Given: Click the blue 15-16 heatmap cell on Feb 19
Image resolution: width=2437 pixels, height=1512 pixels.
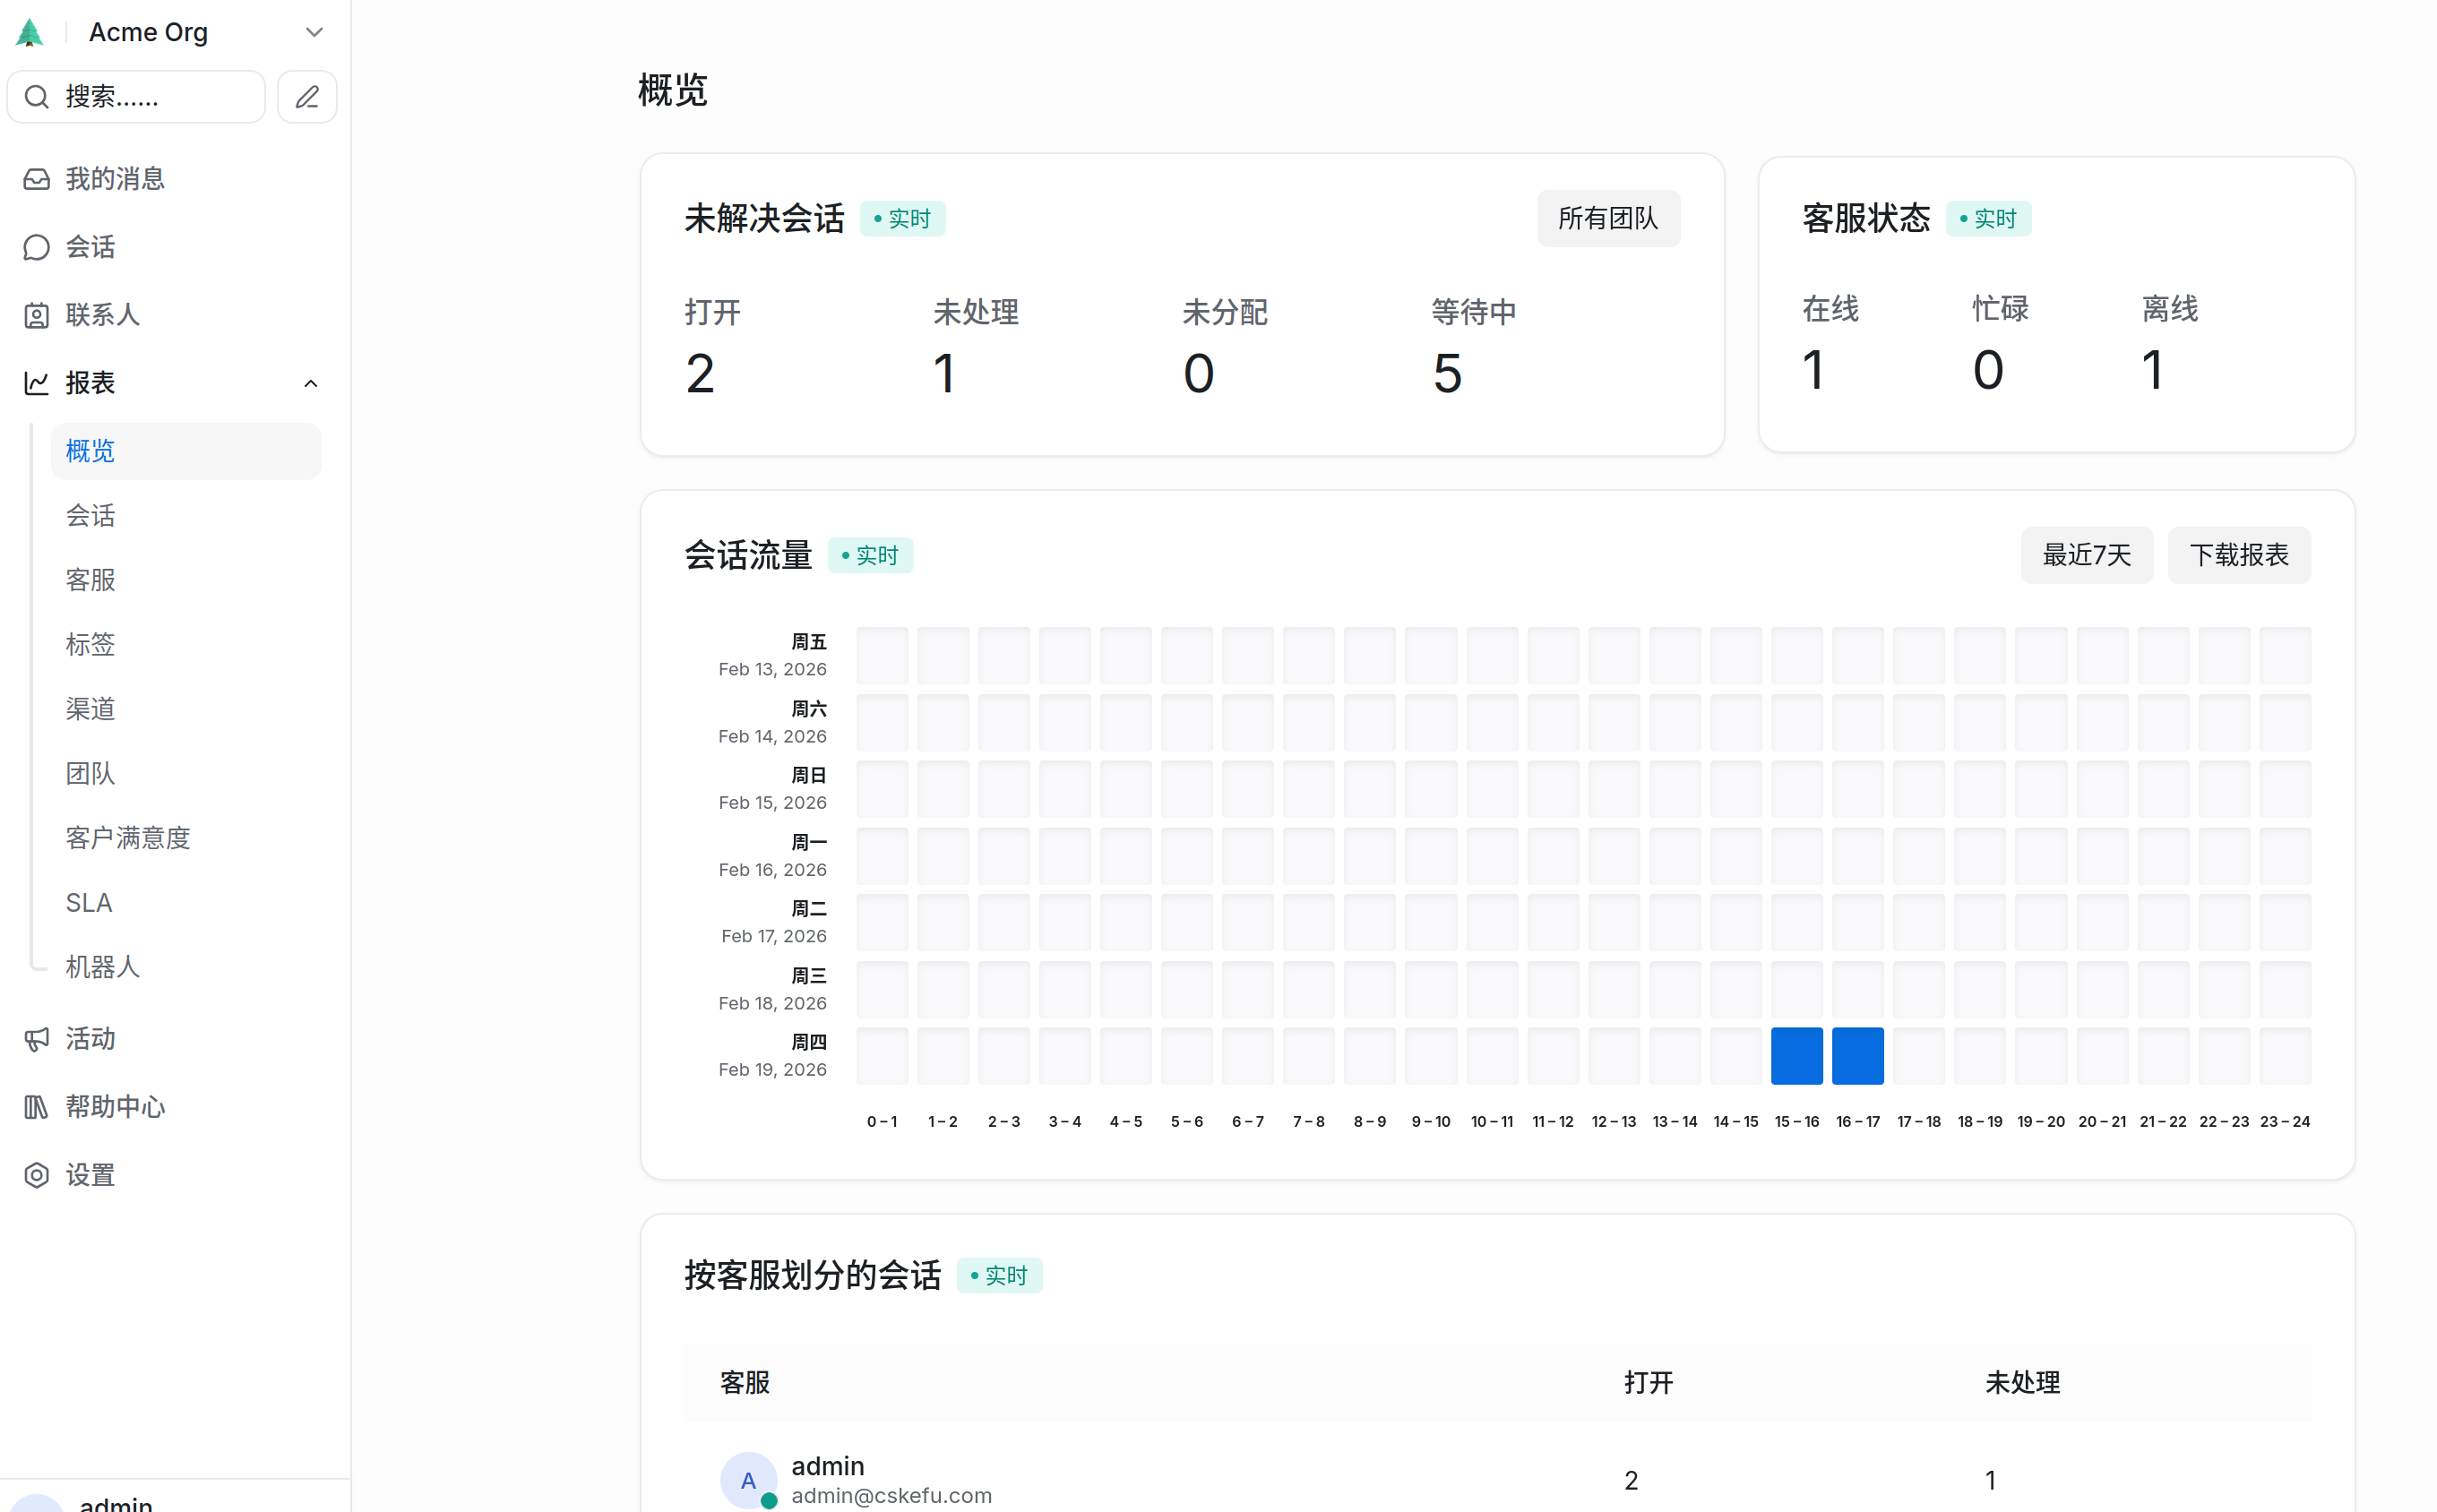Looking at the screenshot, I should [1796, 1055].
